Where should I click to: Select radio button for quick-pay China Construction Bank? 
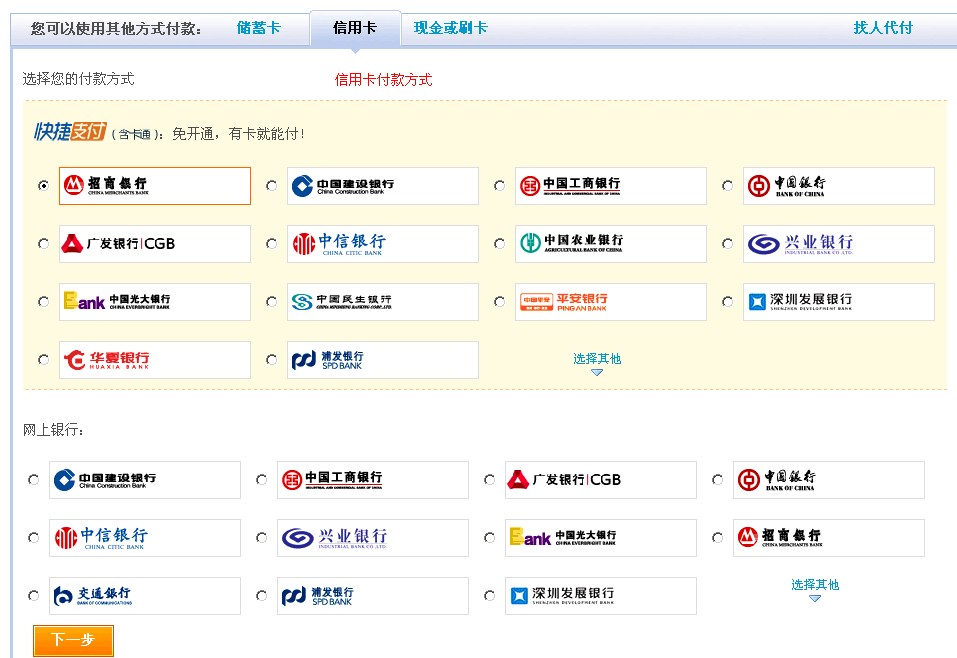(272, 186)
